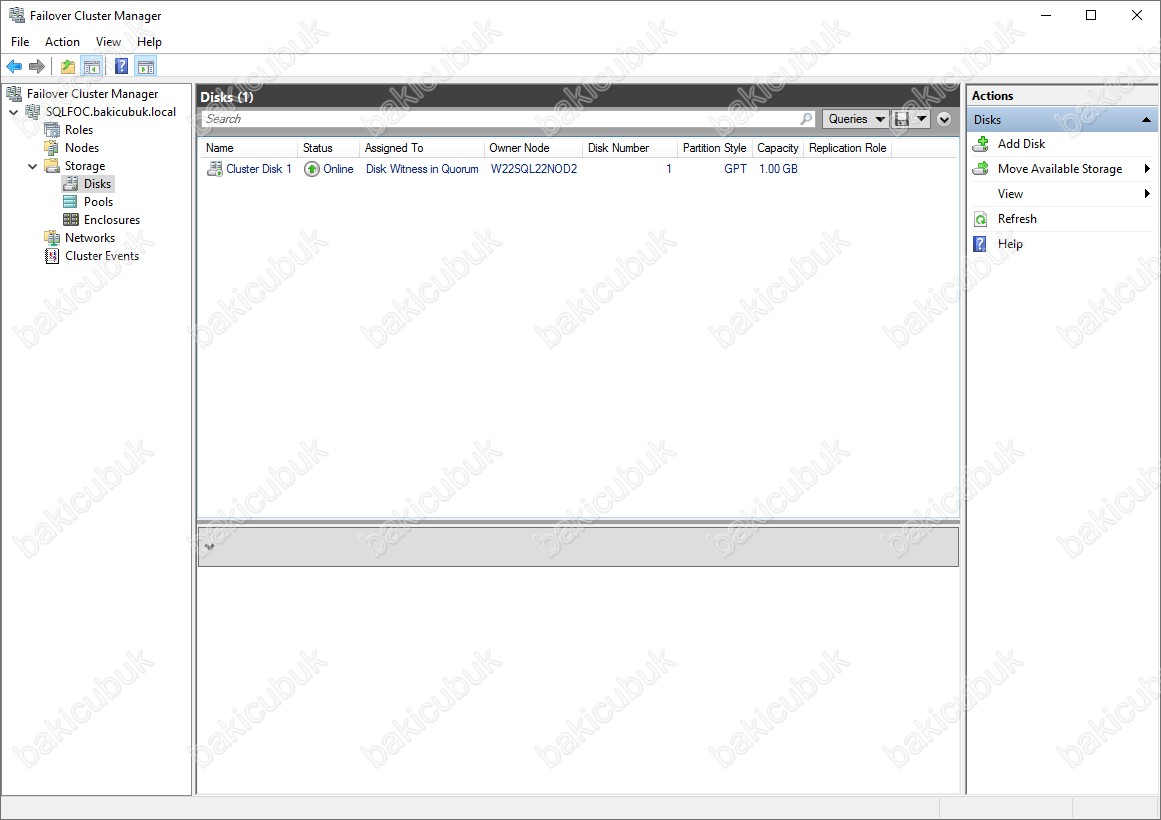Click the Add Disk icon in Actions

pos(981,144)
